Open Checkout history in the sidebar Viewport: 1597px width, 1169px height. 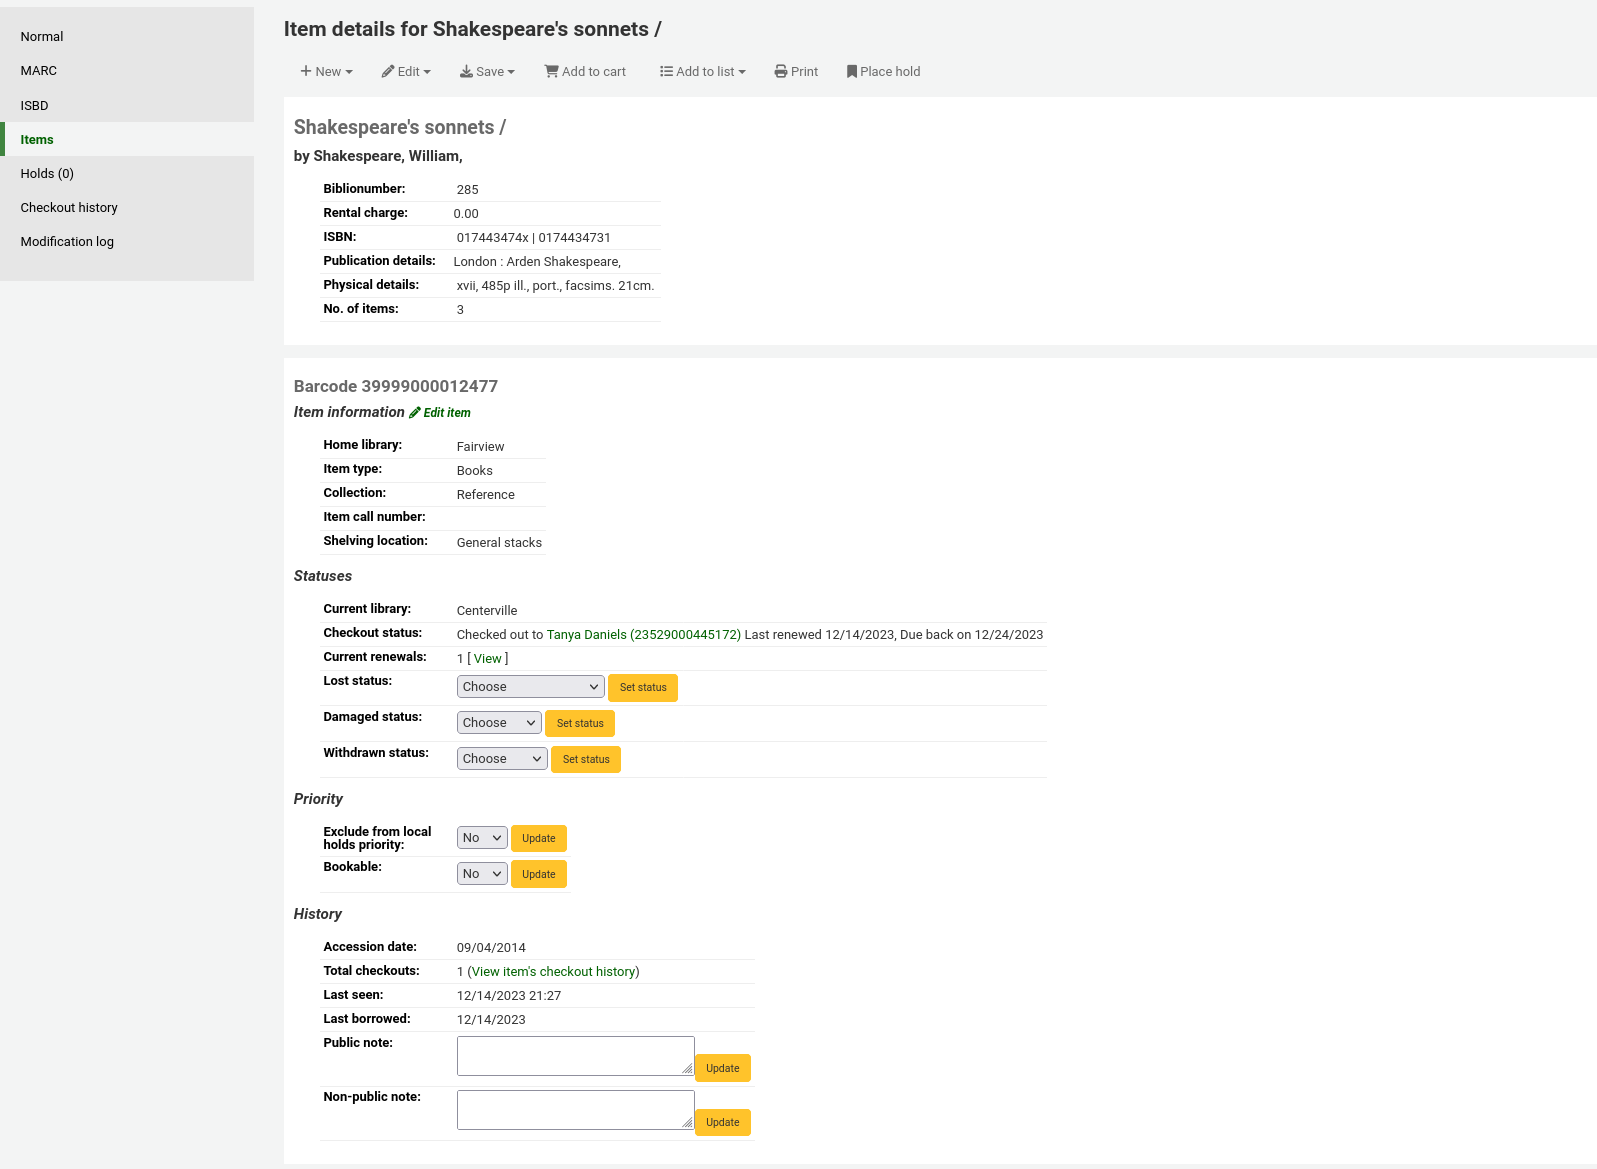(69, 208)
